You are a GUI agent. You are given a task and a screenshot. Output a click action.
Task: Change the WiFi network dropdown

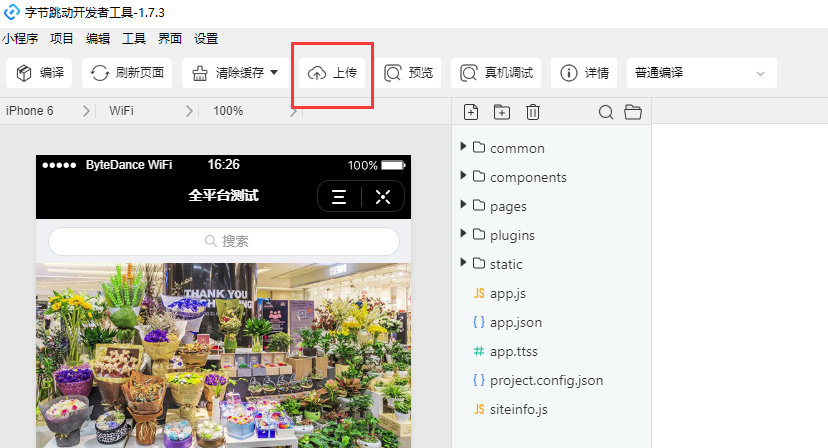pyautogui.click(x=150, y=111)
